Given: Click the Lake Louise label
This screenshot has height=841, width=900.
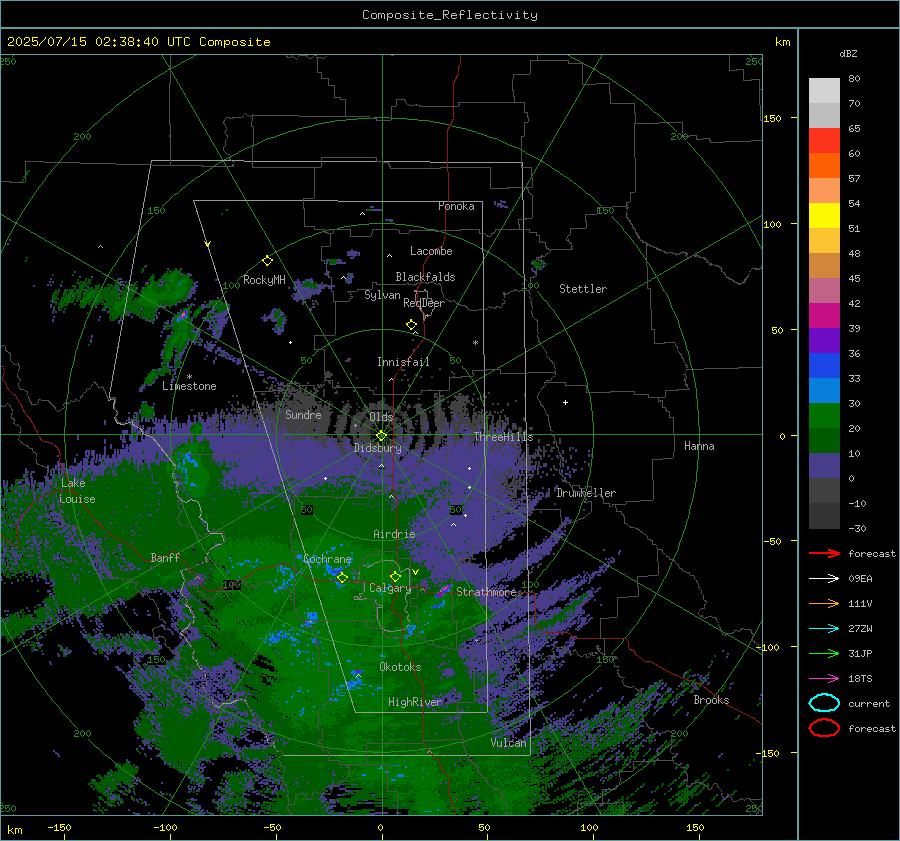Looking at the screenshot, I should pos(77,491).
